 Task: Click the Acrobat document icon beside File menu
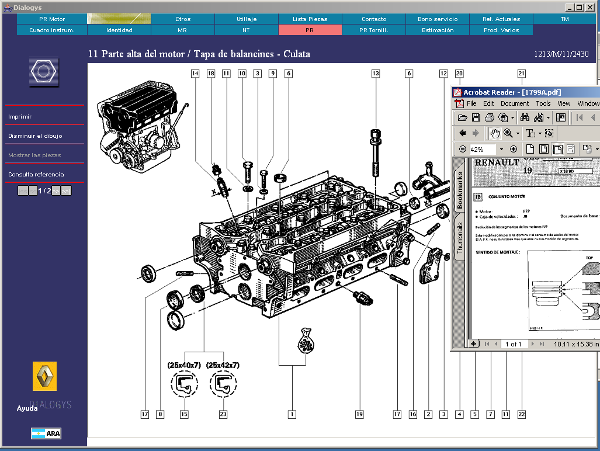[x=459, y=104]
